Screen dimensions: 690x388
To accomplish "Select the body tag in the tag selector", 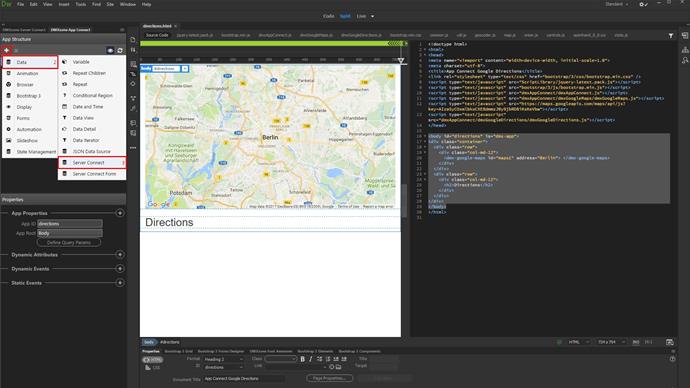I will 149,342.
